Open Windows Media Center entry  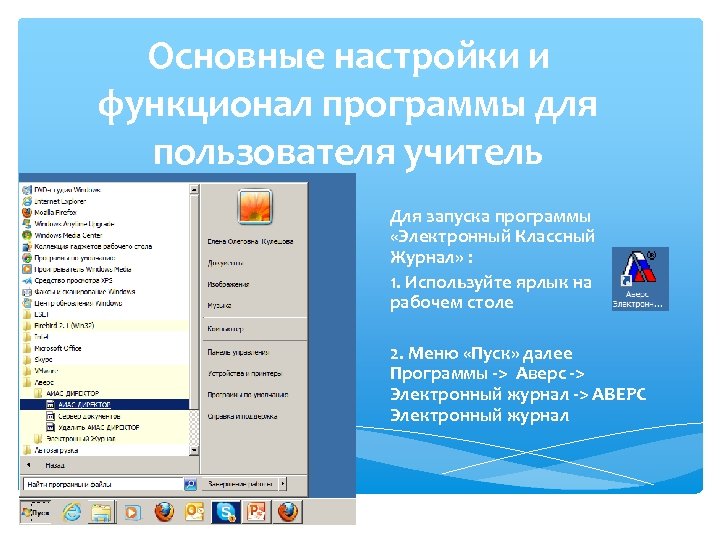pyautogui.click(x=62, y=235)
